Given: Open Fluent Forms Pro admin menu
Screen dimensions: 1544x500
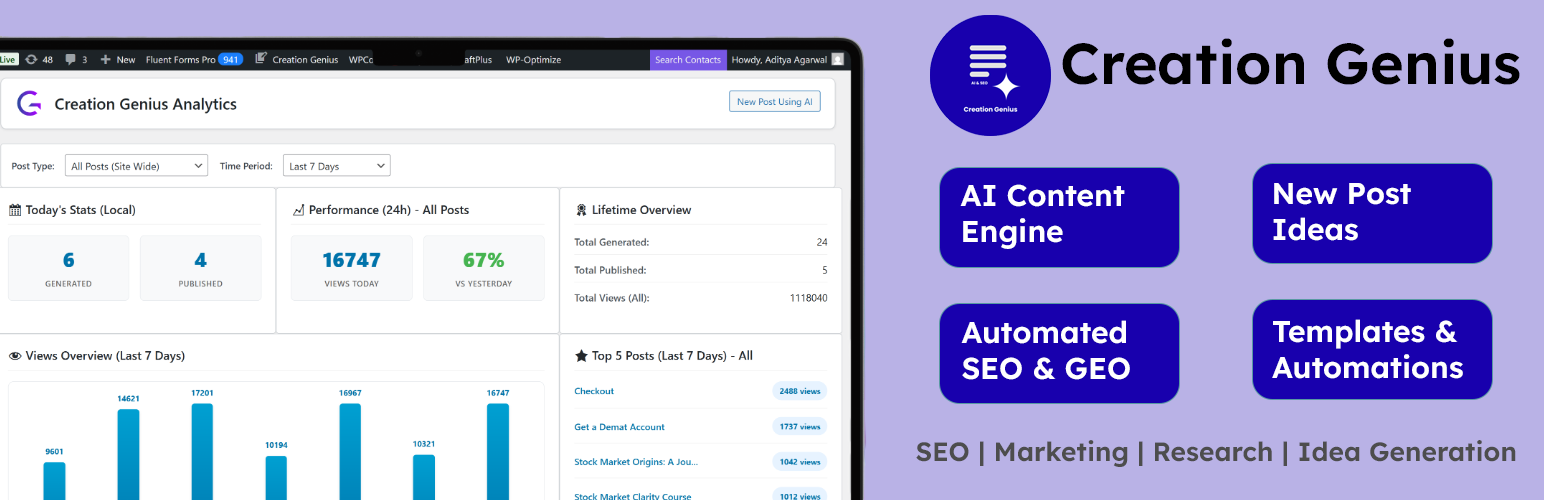Looking at the screenshot, I should [x=194, y=60].
